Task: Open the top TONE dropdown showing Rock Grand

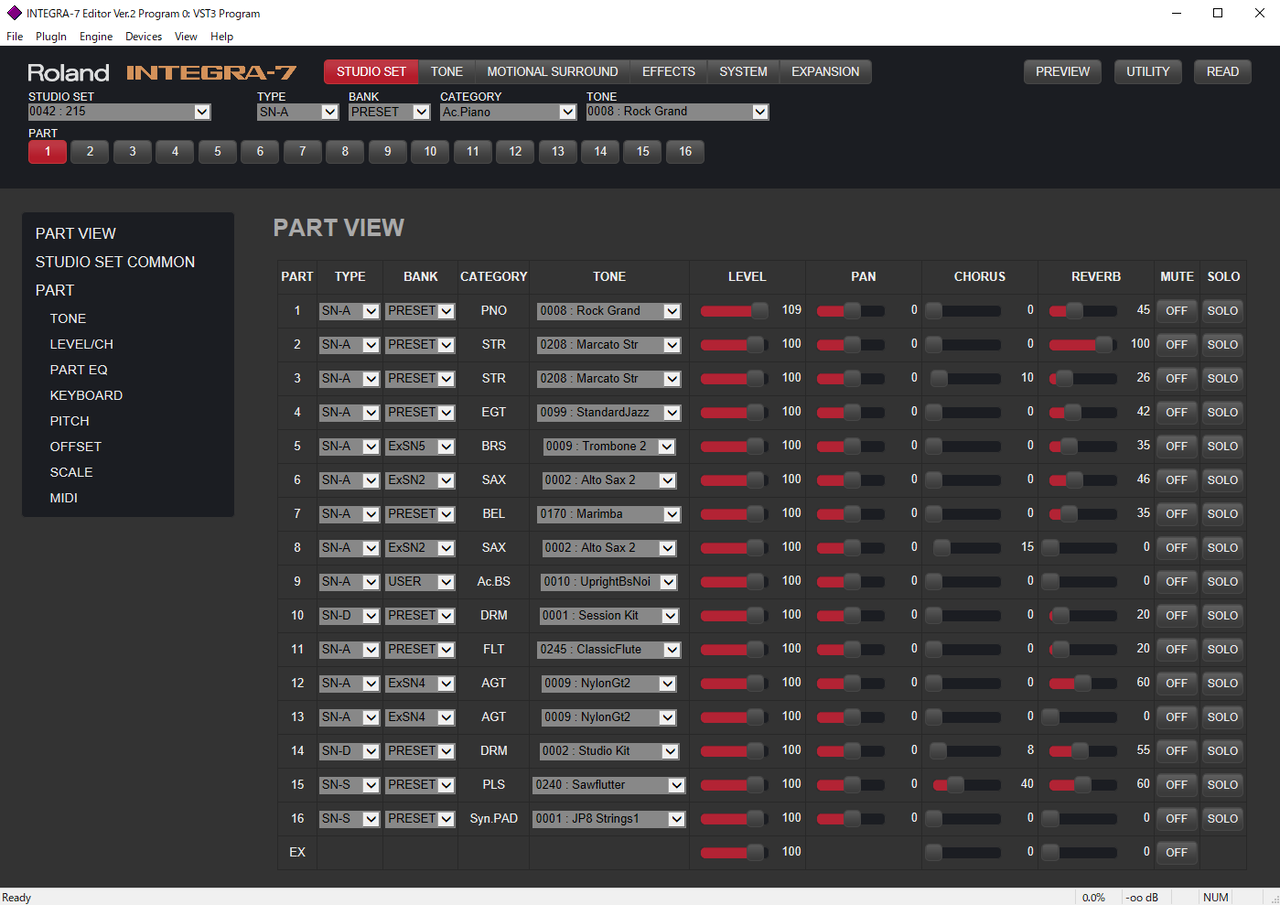Action: [x=677, y=112]
